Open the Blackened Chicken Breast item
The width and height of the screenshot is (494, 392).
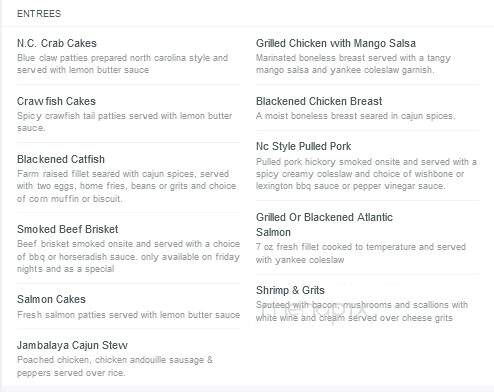pyautogui.click(x=319, y=101)
